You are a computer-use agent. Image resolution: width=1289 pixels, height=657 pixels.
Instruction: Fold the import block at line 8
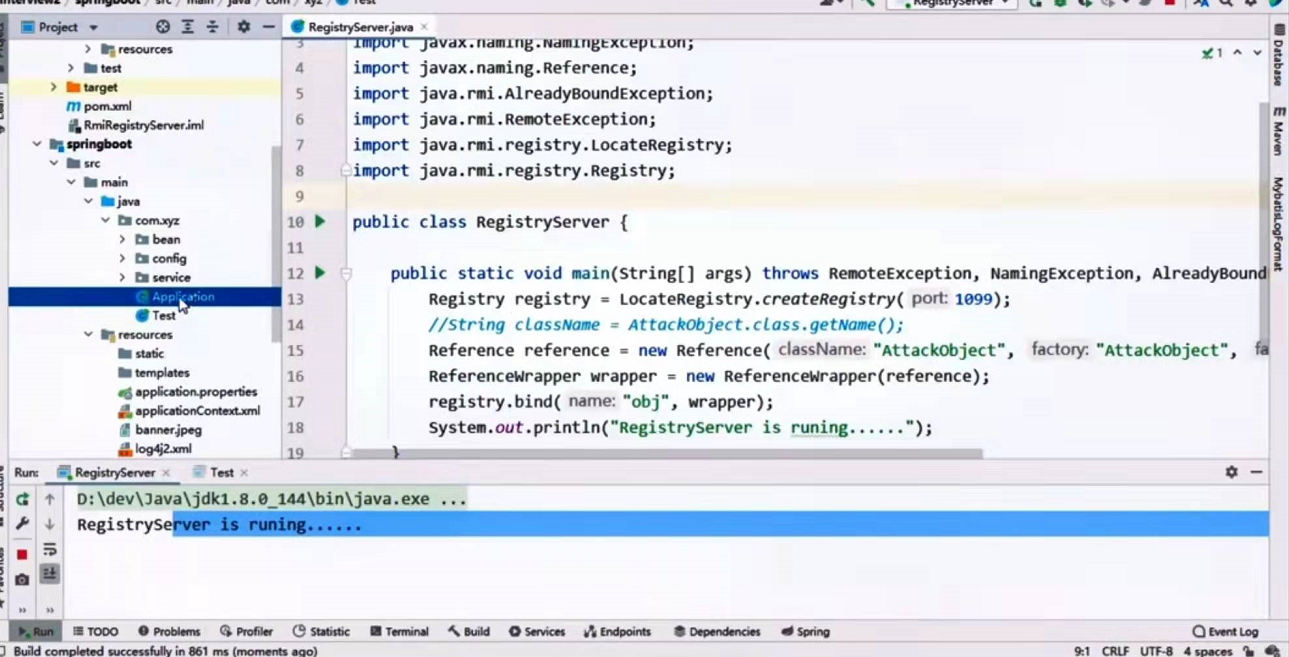(x=346, y=170)
